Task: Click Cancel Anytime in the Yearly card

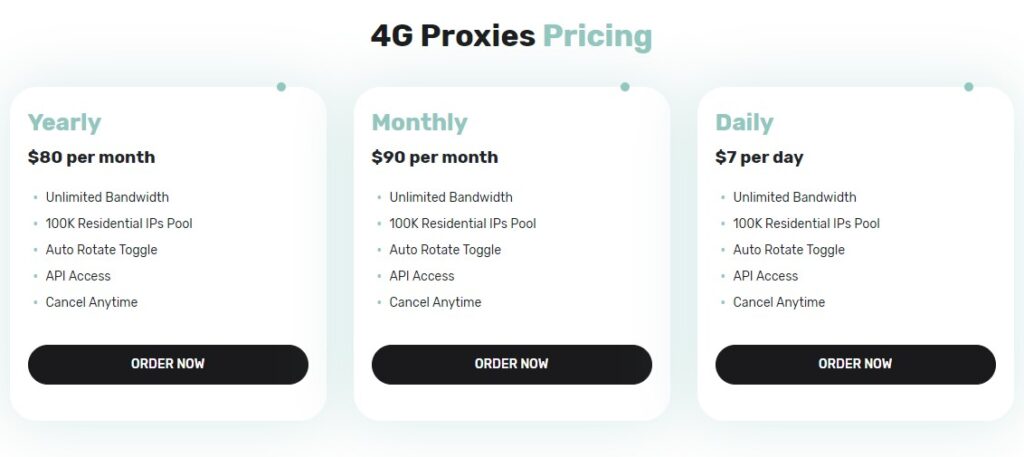Action: [x=91, y=302]
